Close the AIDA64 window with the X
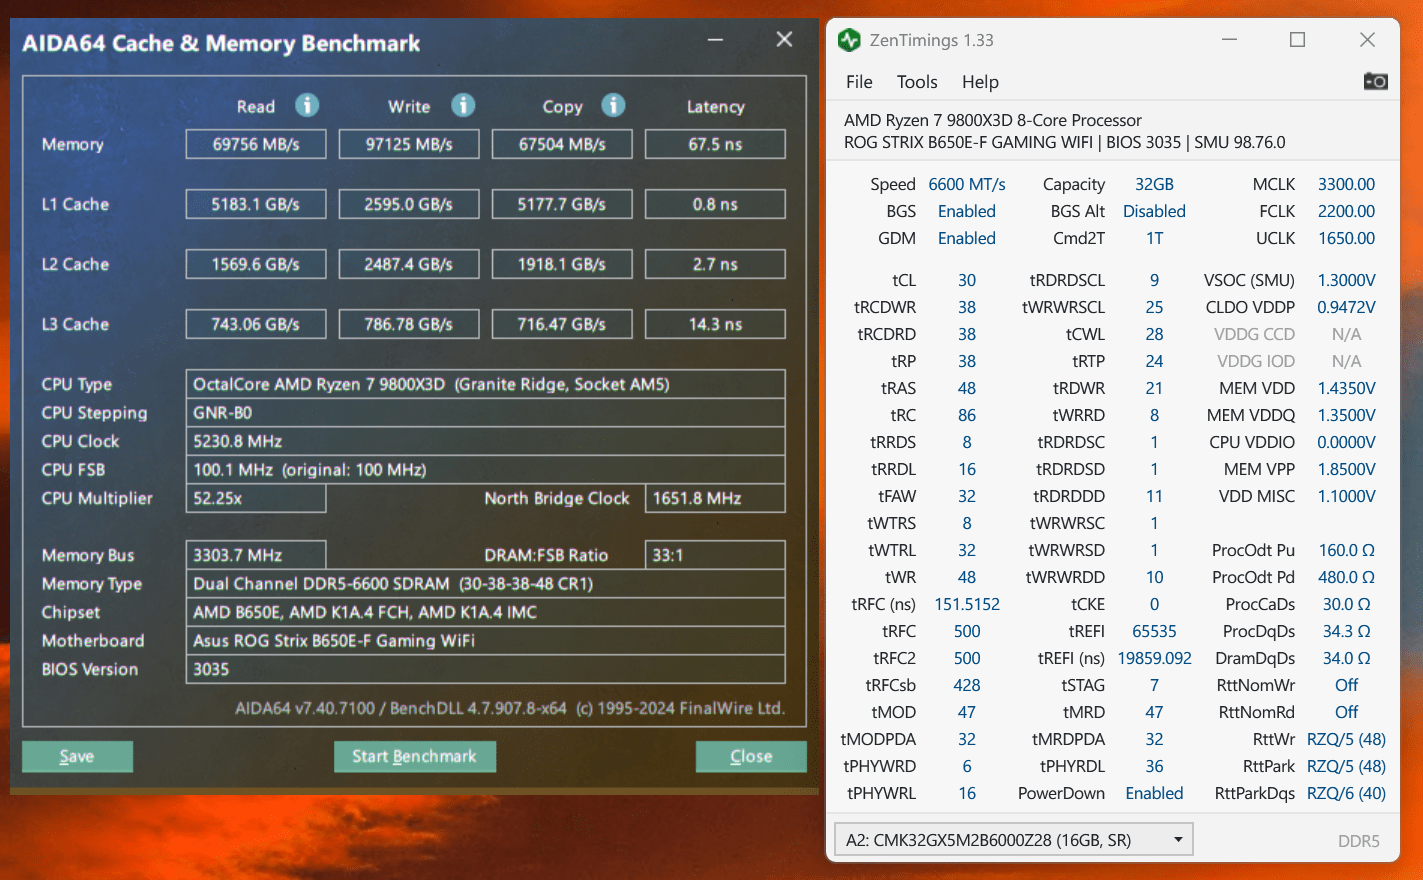The height and width of the screenshot is (880, 1423). point(785,39)
